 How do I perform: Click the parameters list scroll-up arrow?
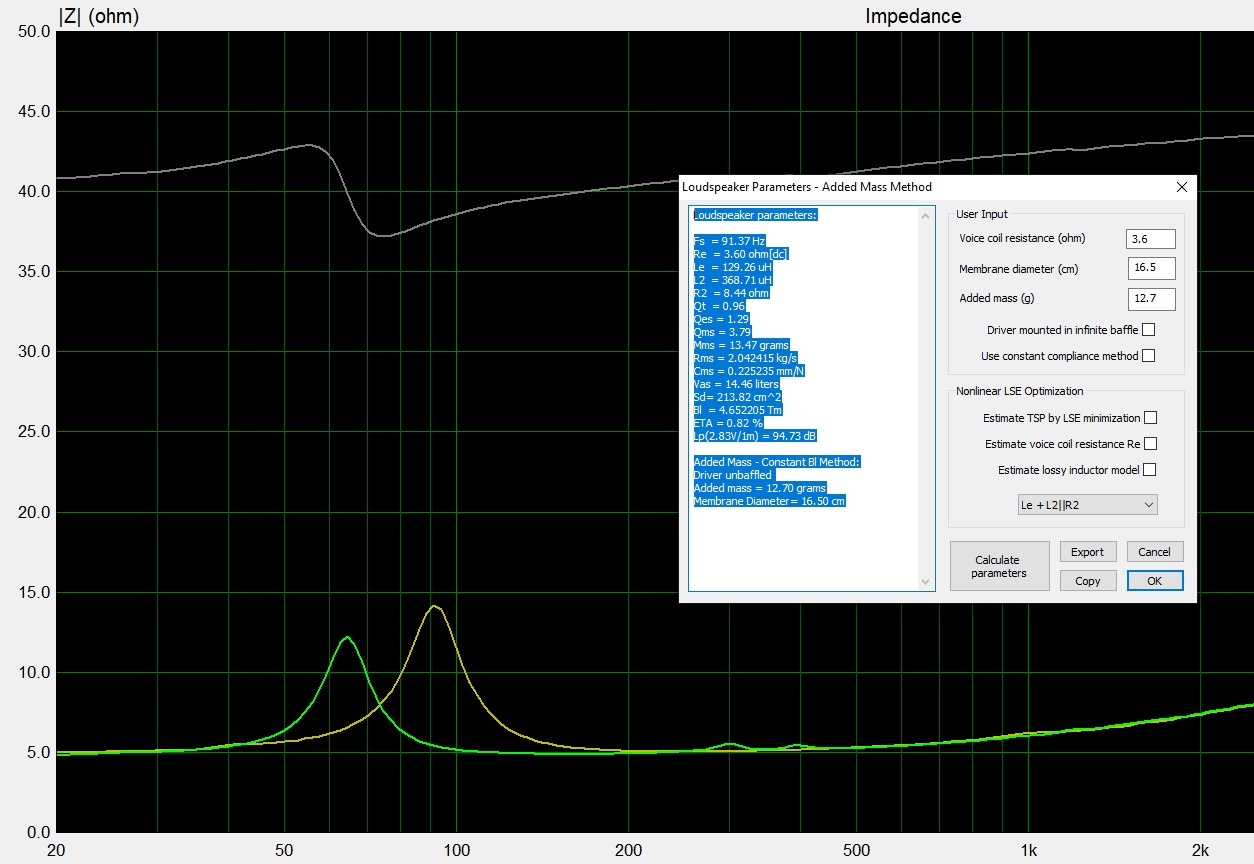(x=925, y=214)
